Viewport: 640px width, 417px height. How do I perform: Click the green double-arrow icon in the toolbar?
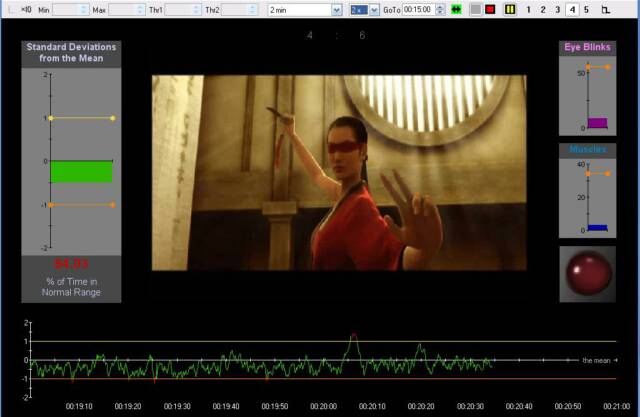(x=456, y=9)
